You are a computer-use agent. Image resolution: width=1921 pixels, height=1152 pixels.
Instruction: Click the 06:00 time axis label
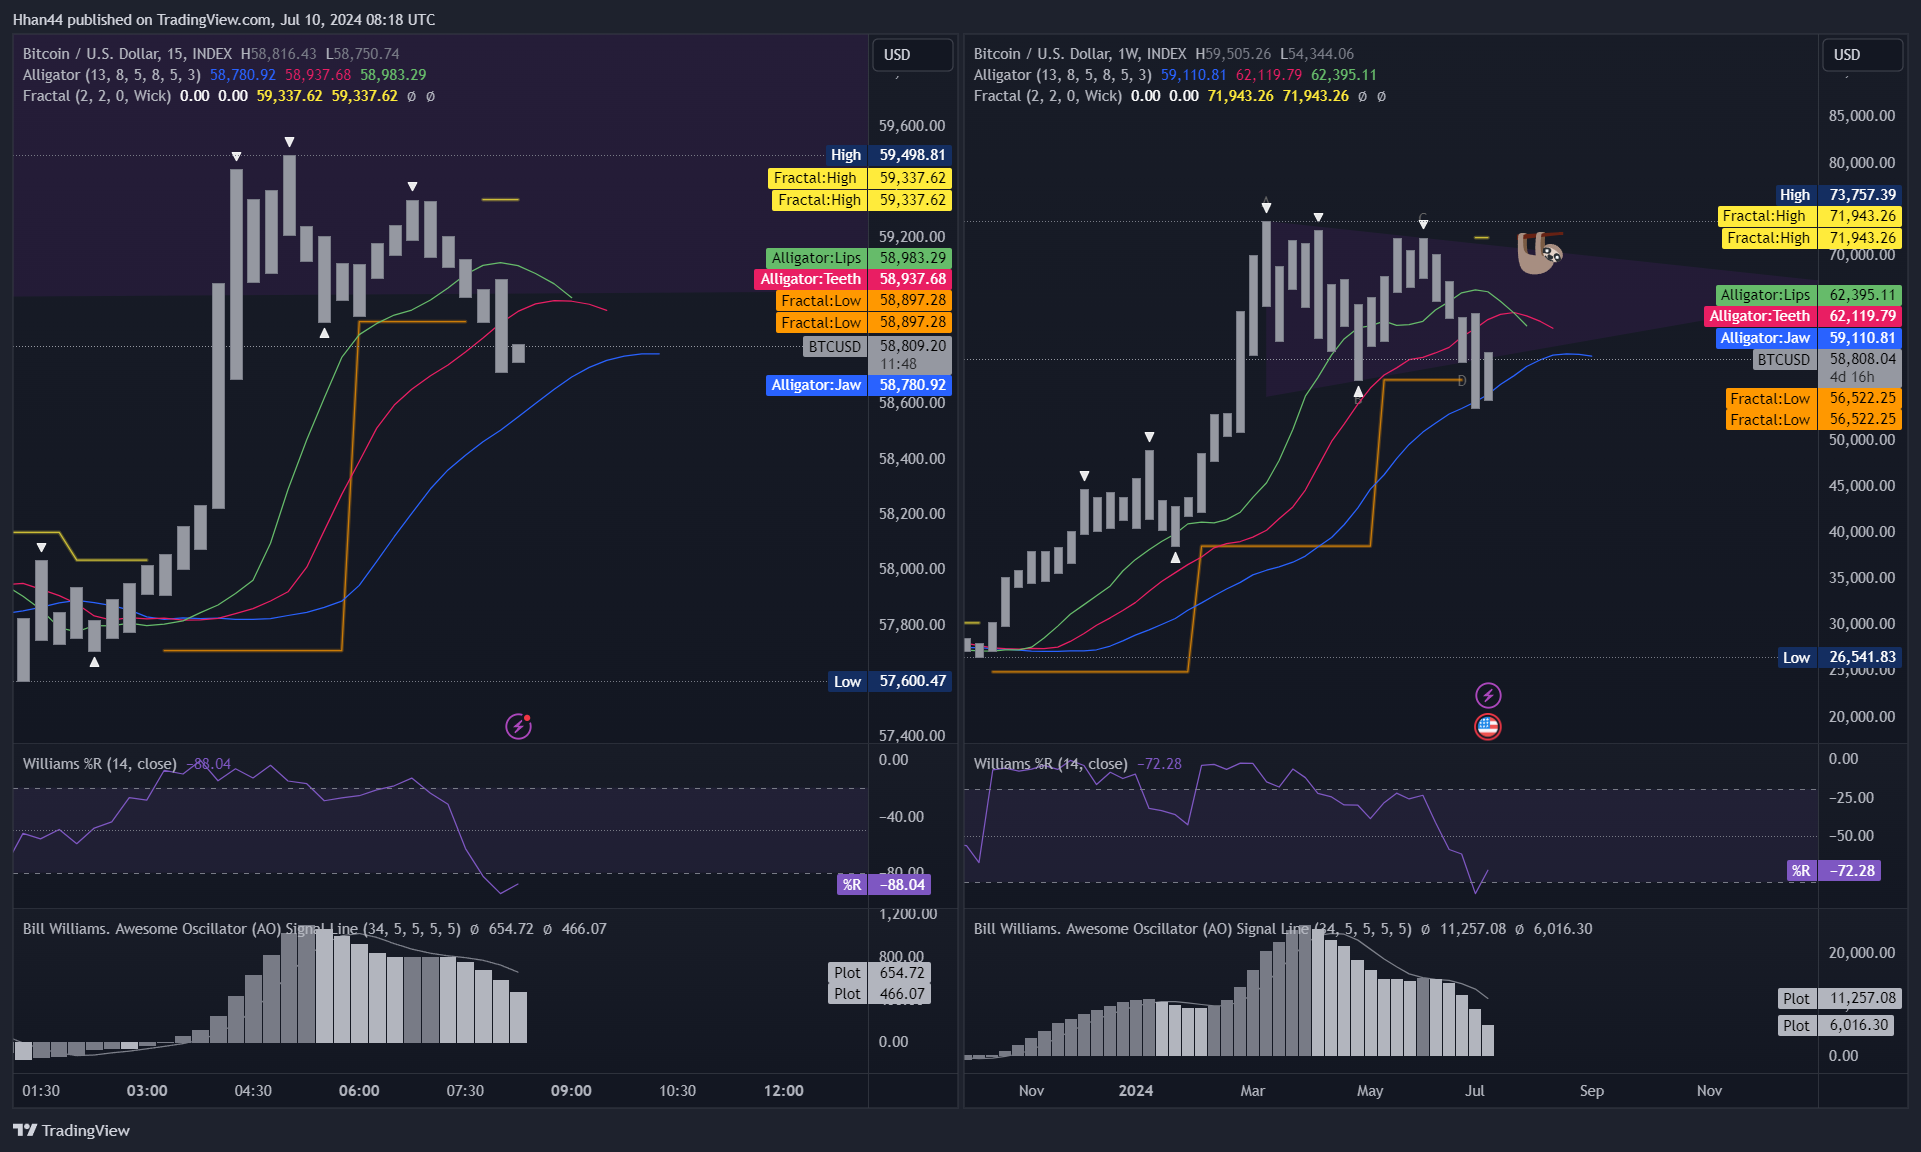tap(359, 1091)
